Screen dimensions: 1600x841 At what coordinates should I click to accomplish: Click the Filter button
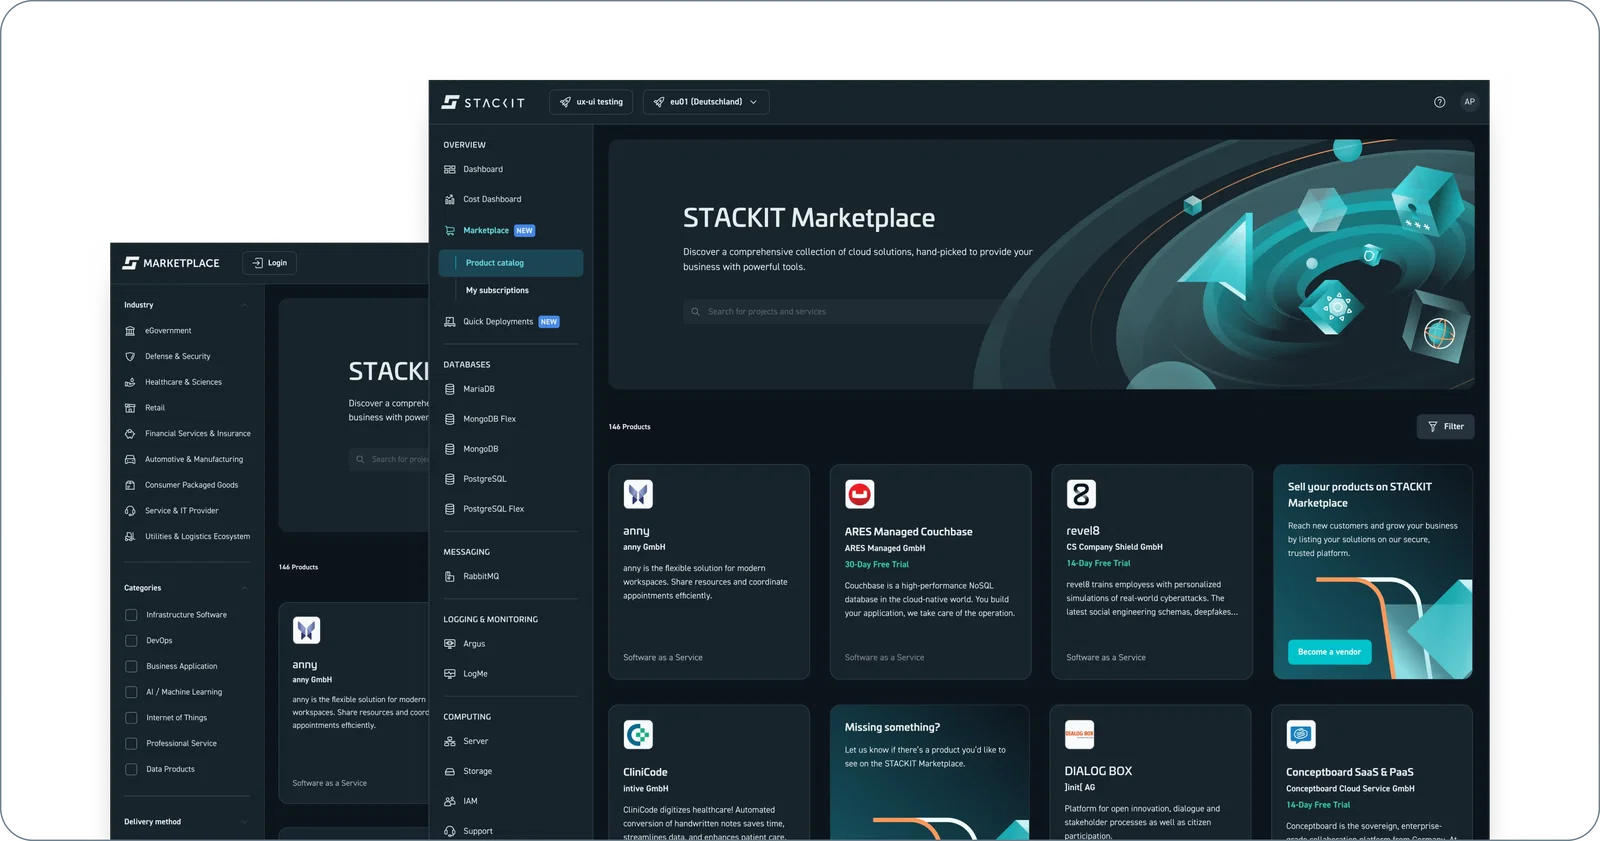[x=1445, y=427]
